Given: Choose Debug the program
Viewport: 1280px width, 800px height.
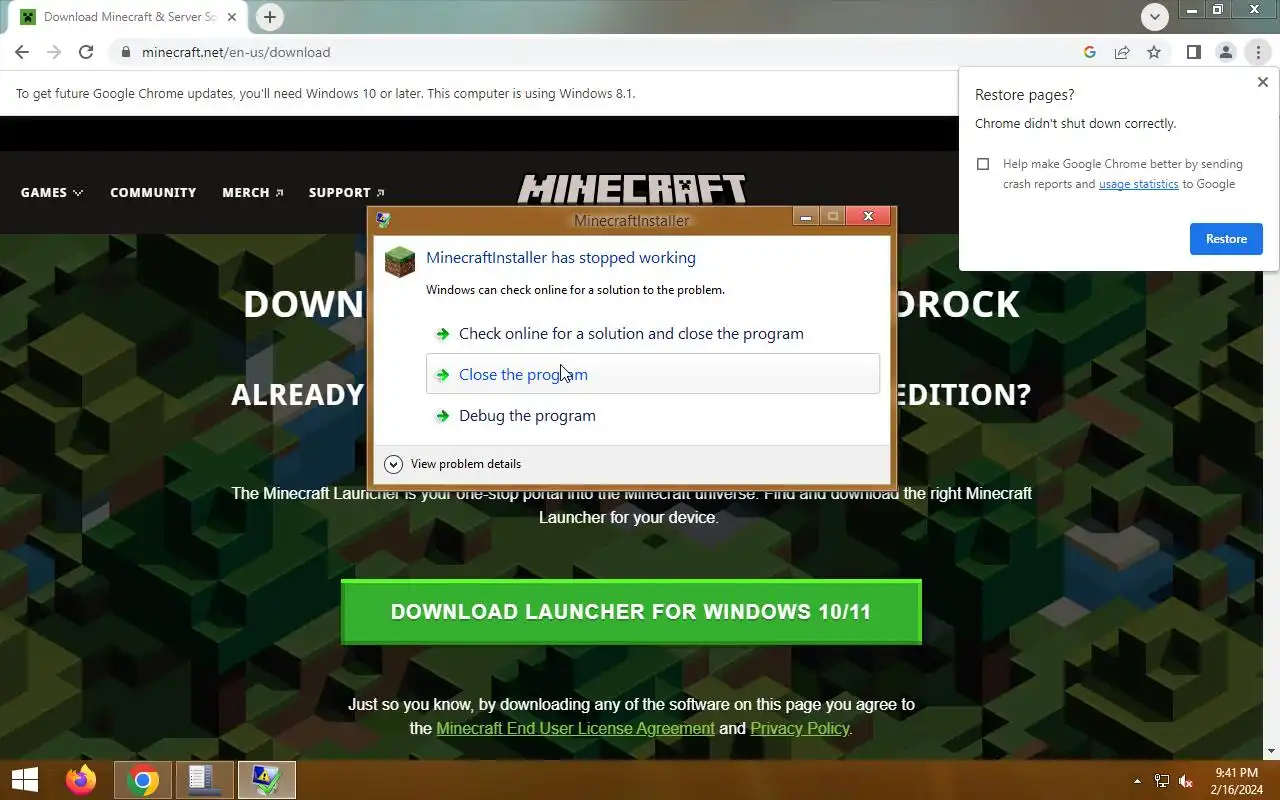Looking at the screenshot, I should pos(653,415).
